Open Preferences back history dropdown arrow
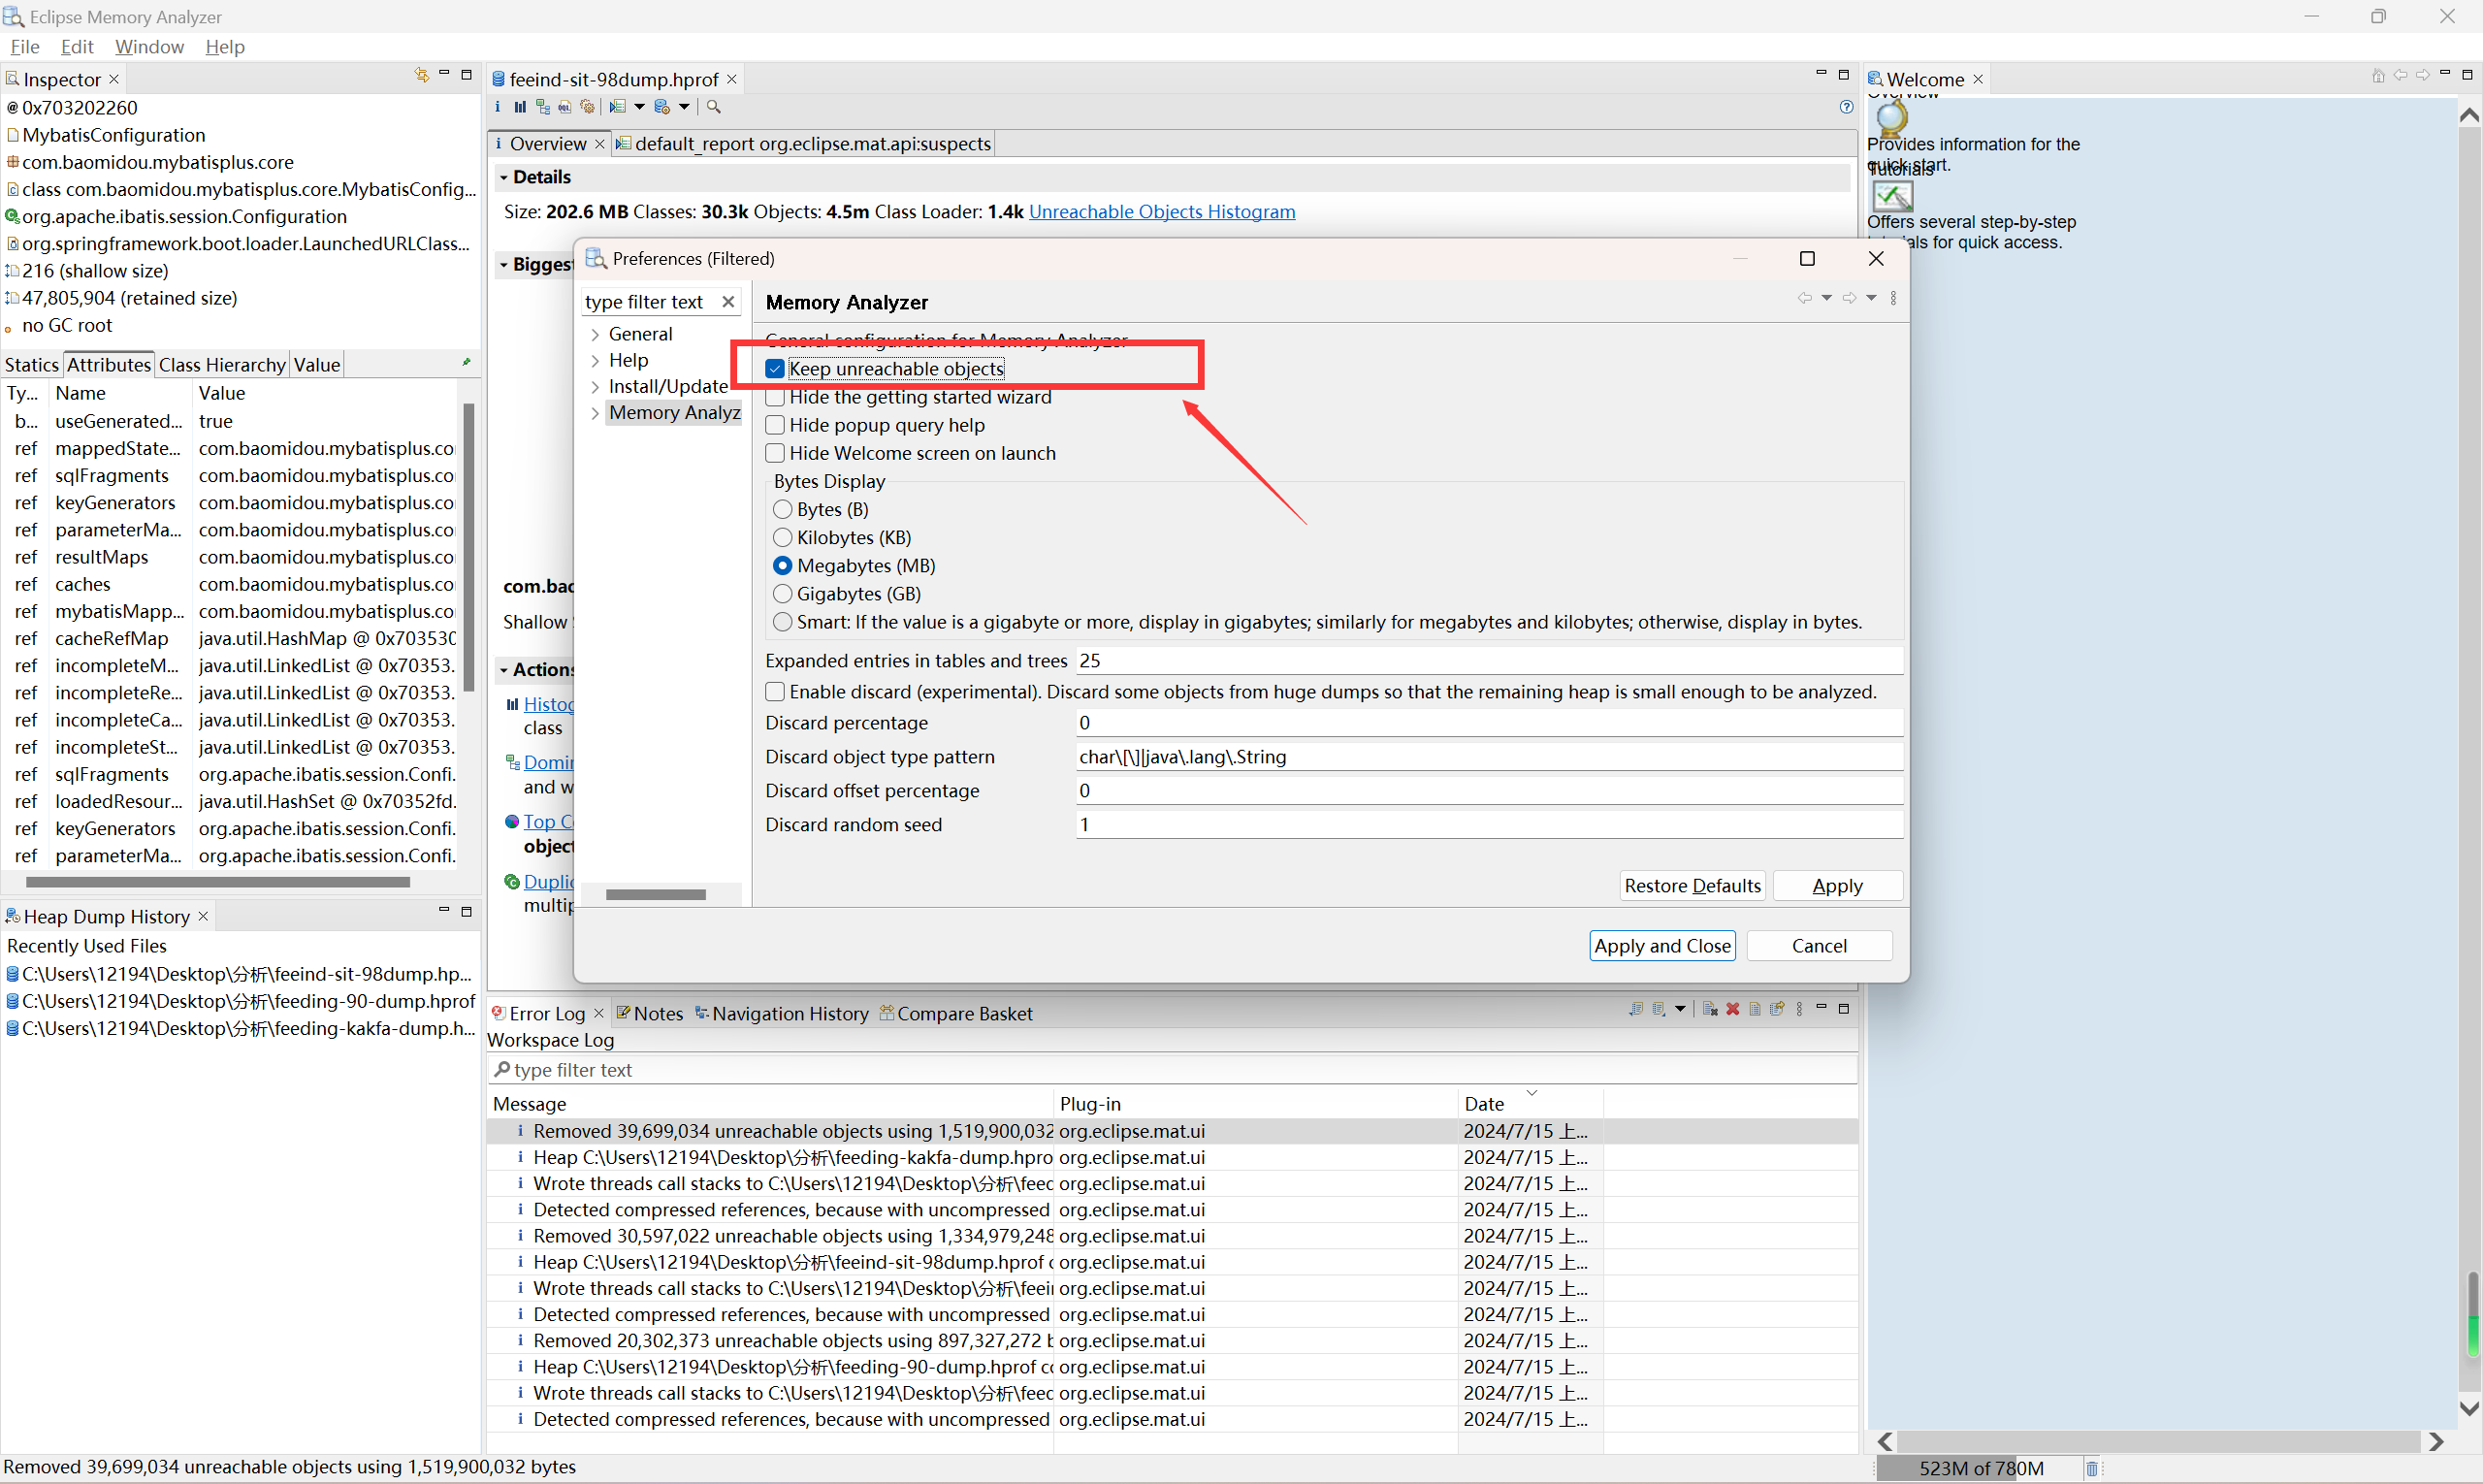Viewport: 2483px width, 1484px height. [x=1826, y=298]
